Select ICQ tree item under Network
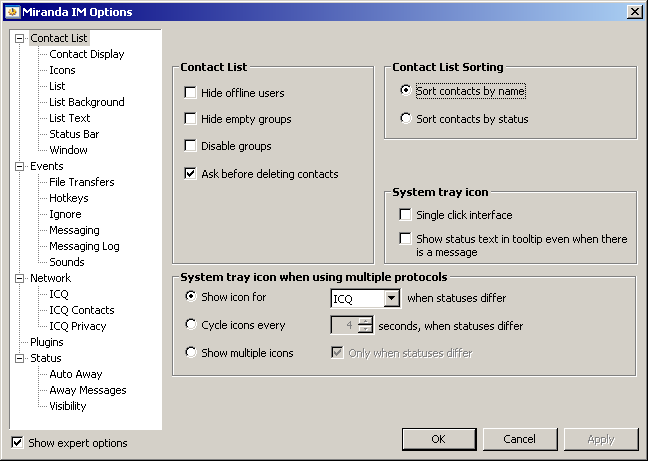 pos(59,294)
